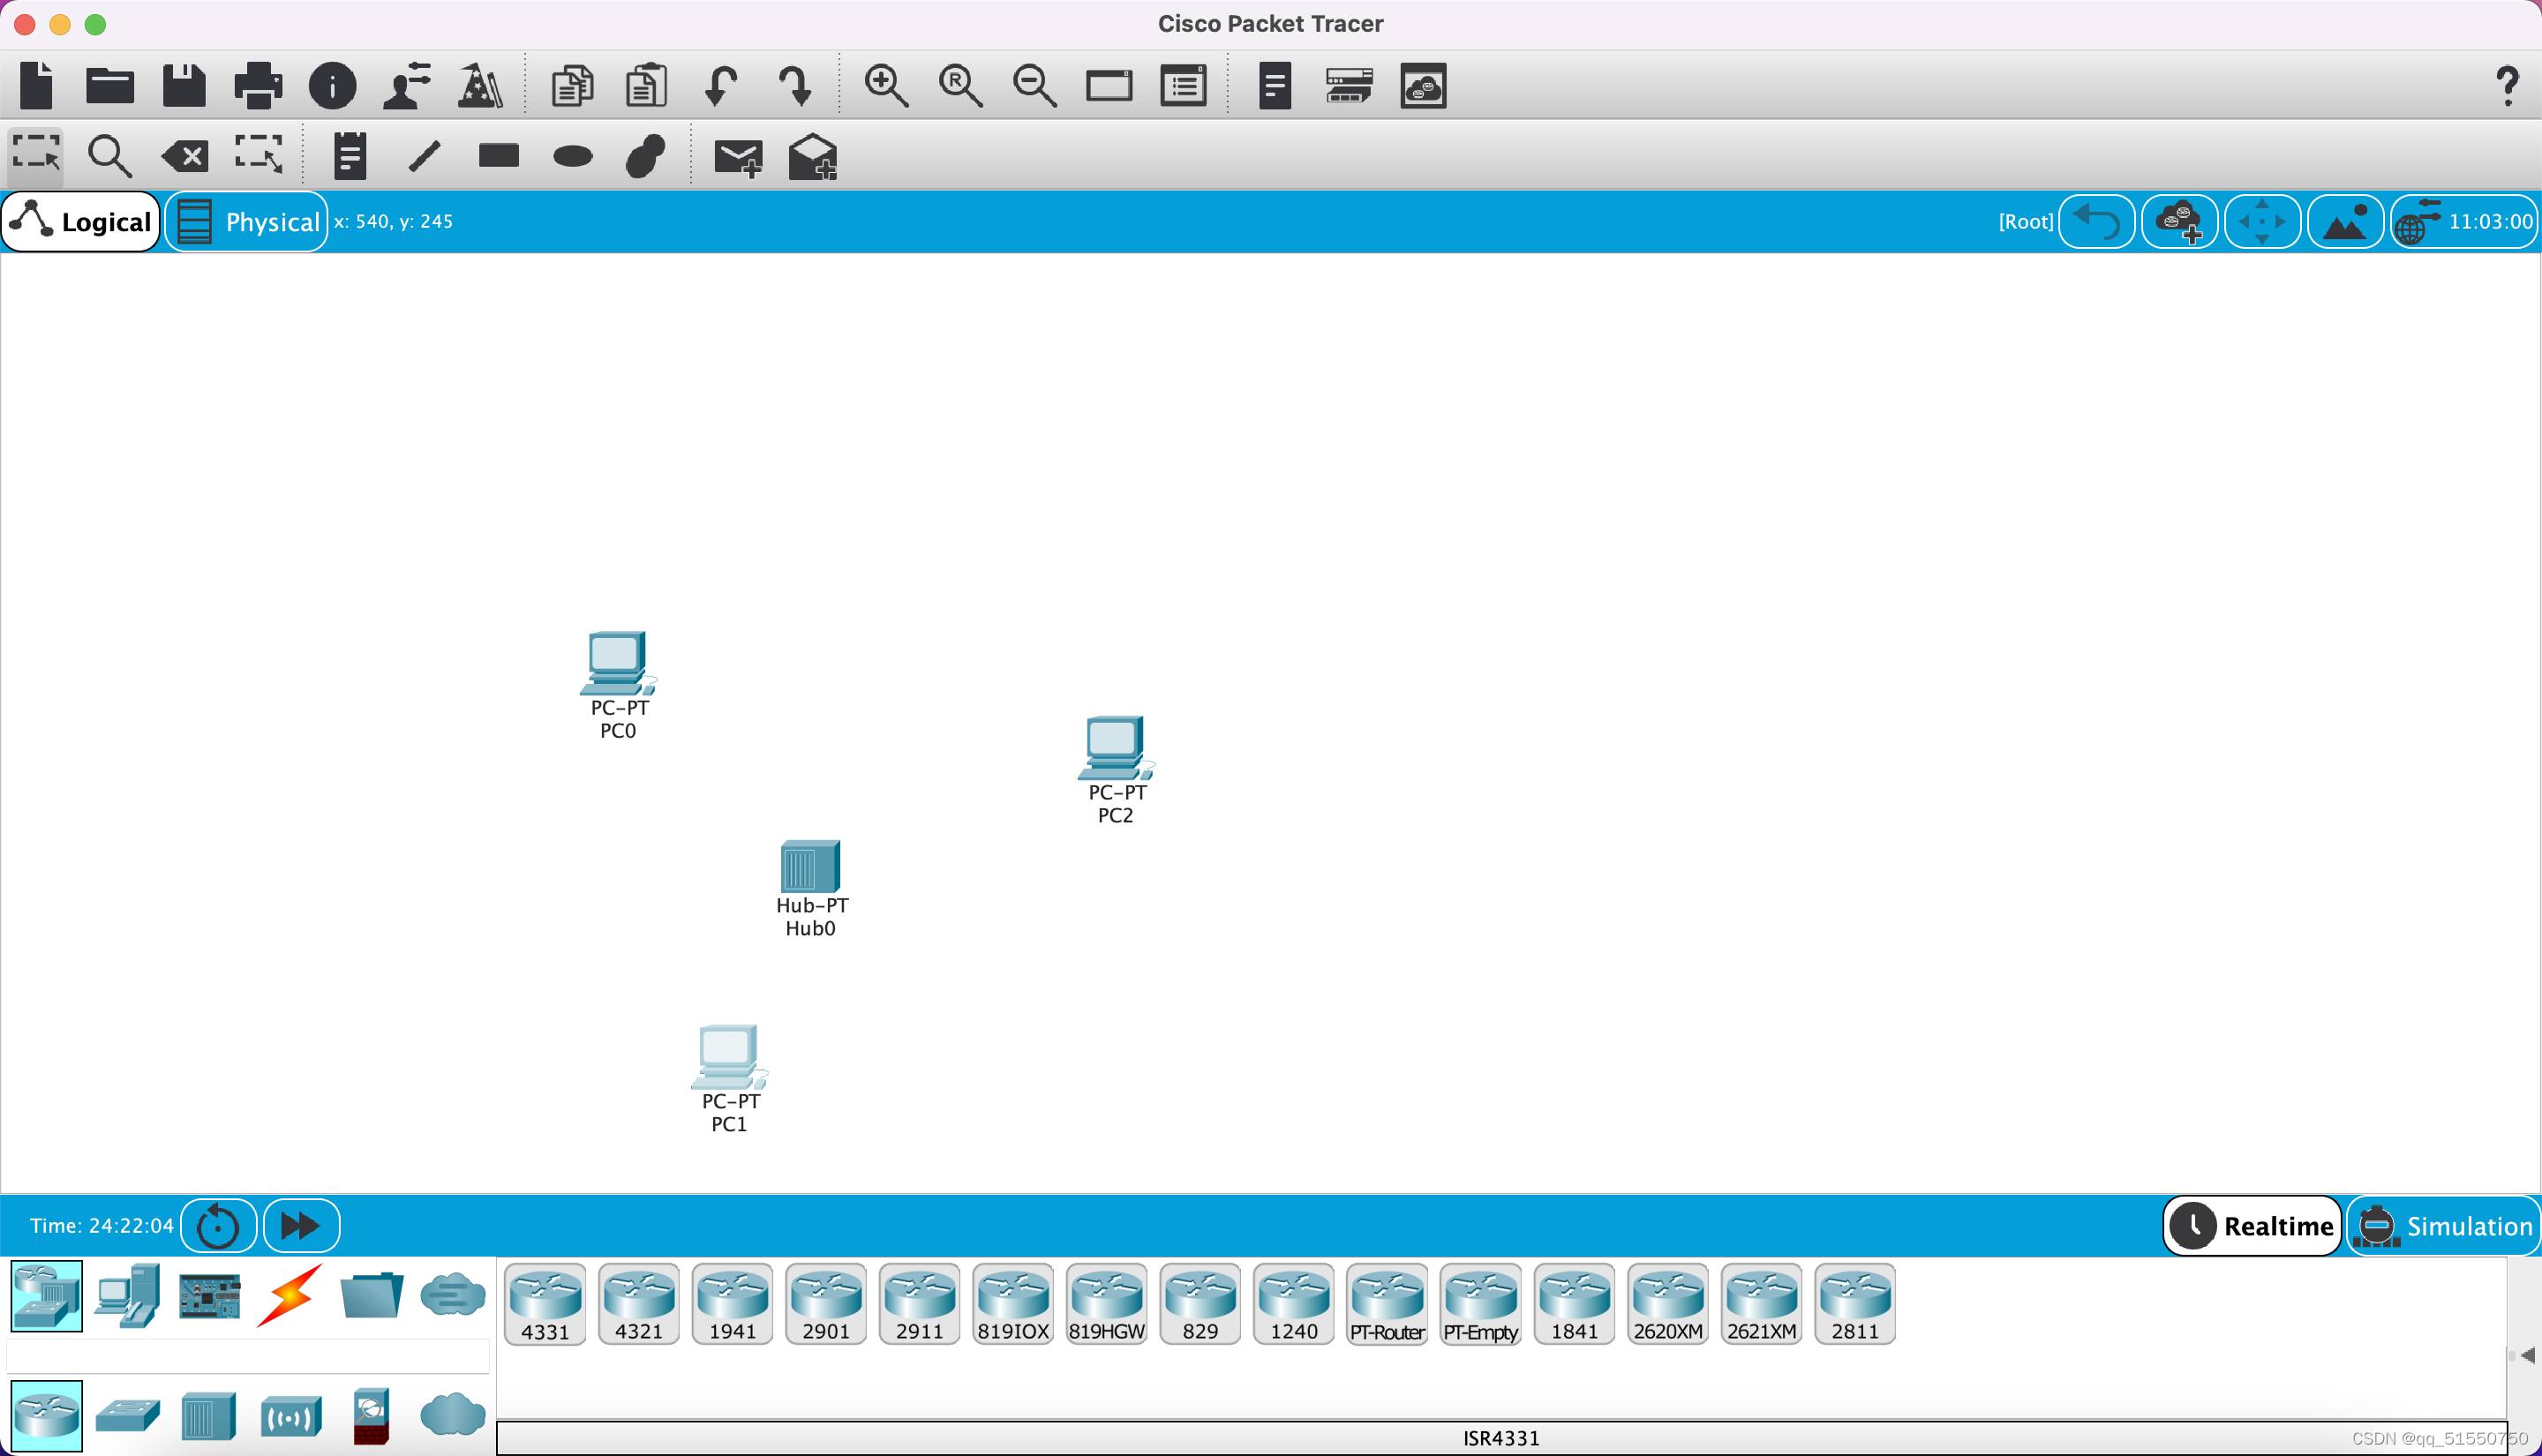Screen dimensions: 2542x1456
Task: Set a tiled background image
Action: click(2346, 221)
